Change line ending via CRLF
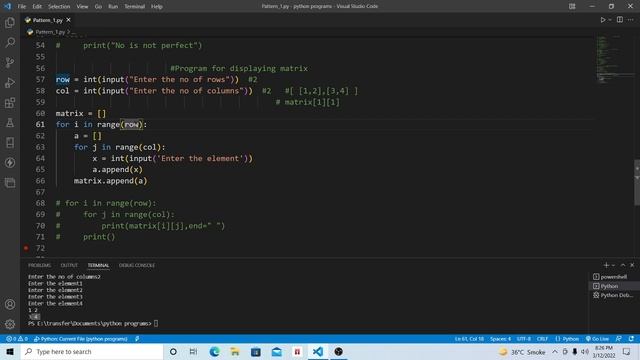 pos(542,339)
